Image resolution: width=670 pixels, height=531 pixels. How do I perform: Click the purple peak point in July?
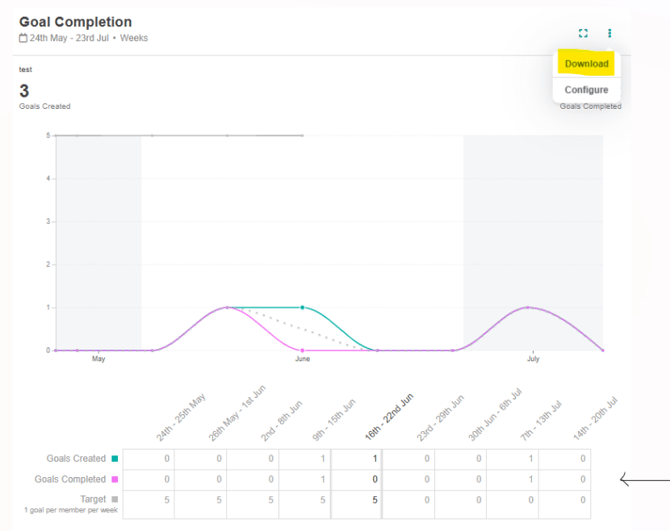point(529,308)
